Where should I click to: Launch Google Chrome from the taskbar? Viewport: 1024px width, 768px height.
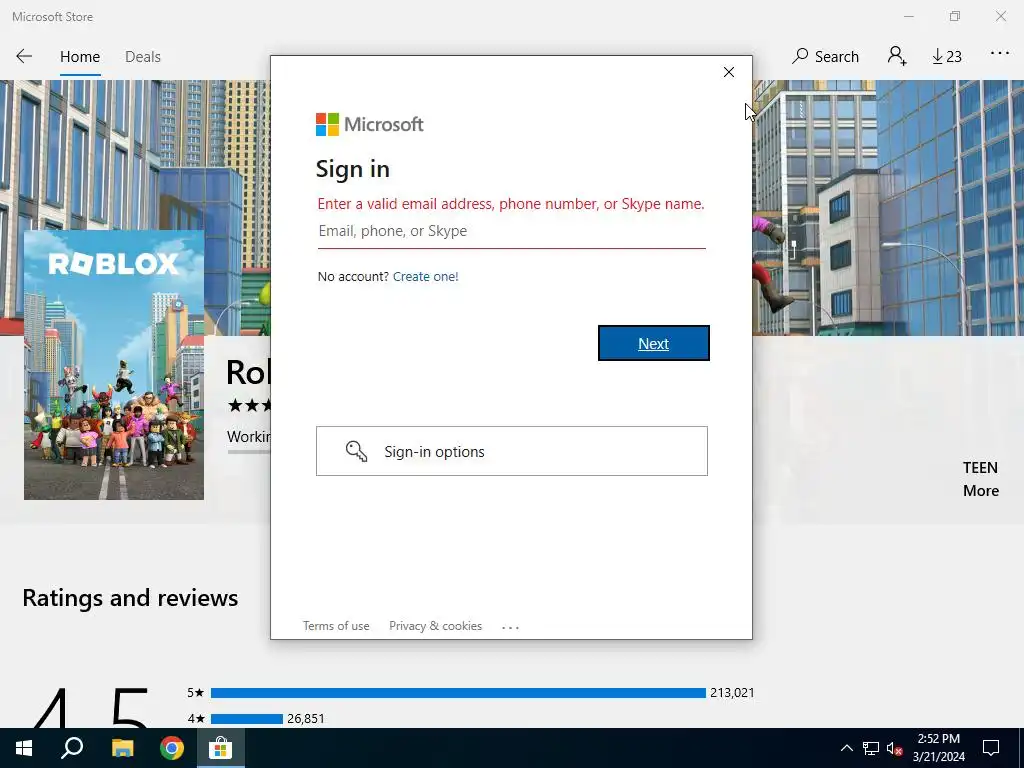[172, 748]
